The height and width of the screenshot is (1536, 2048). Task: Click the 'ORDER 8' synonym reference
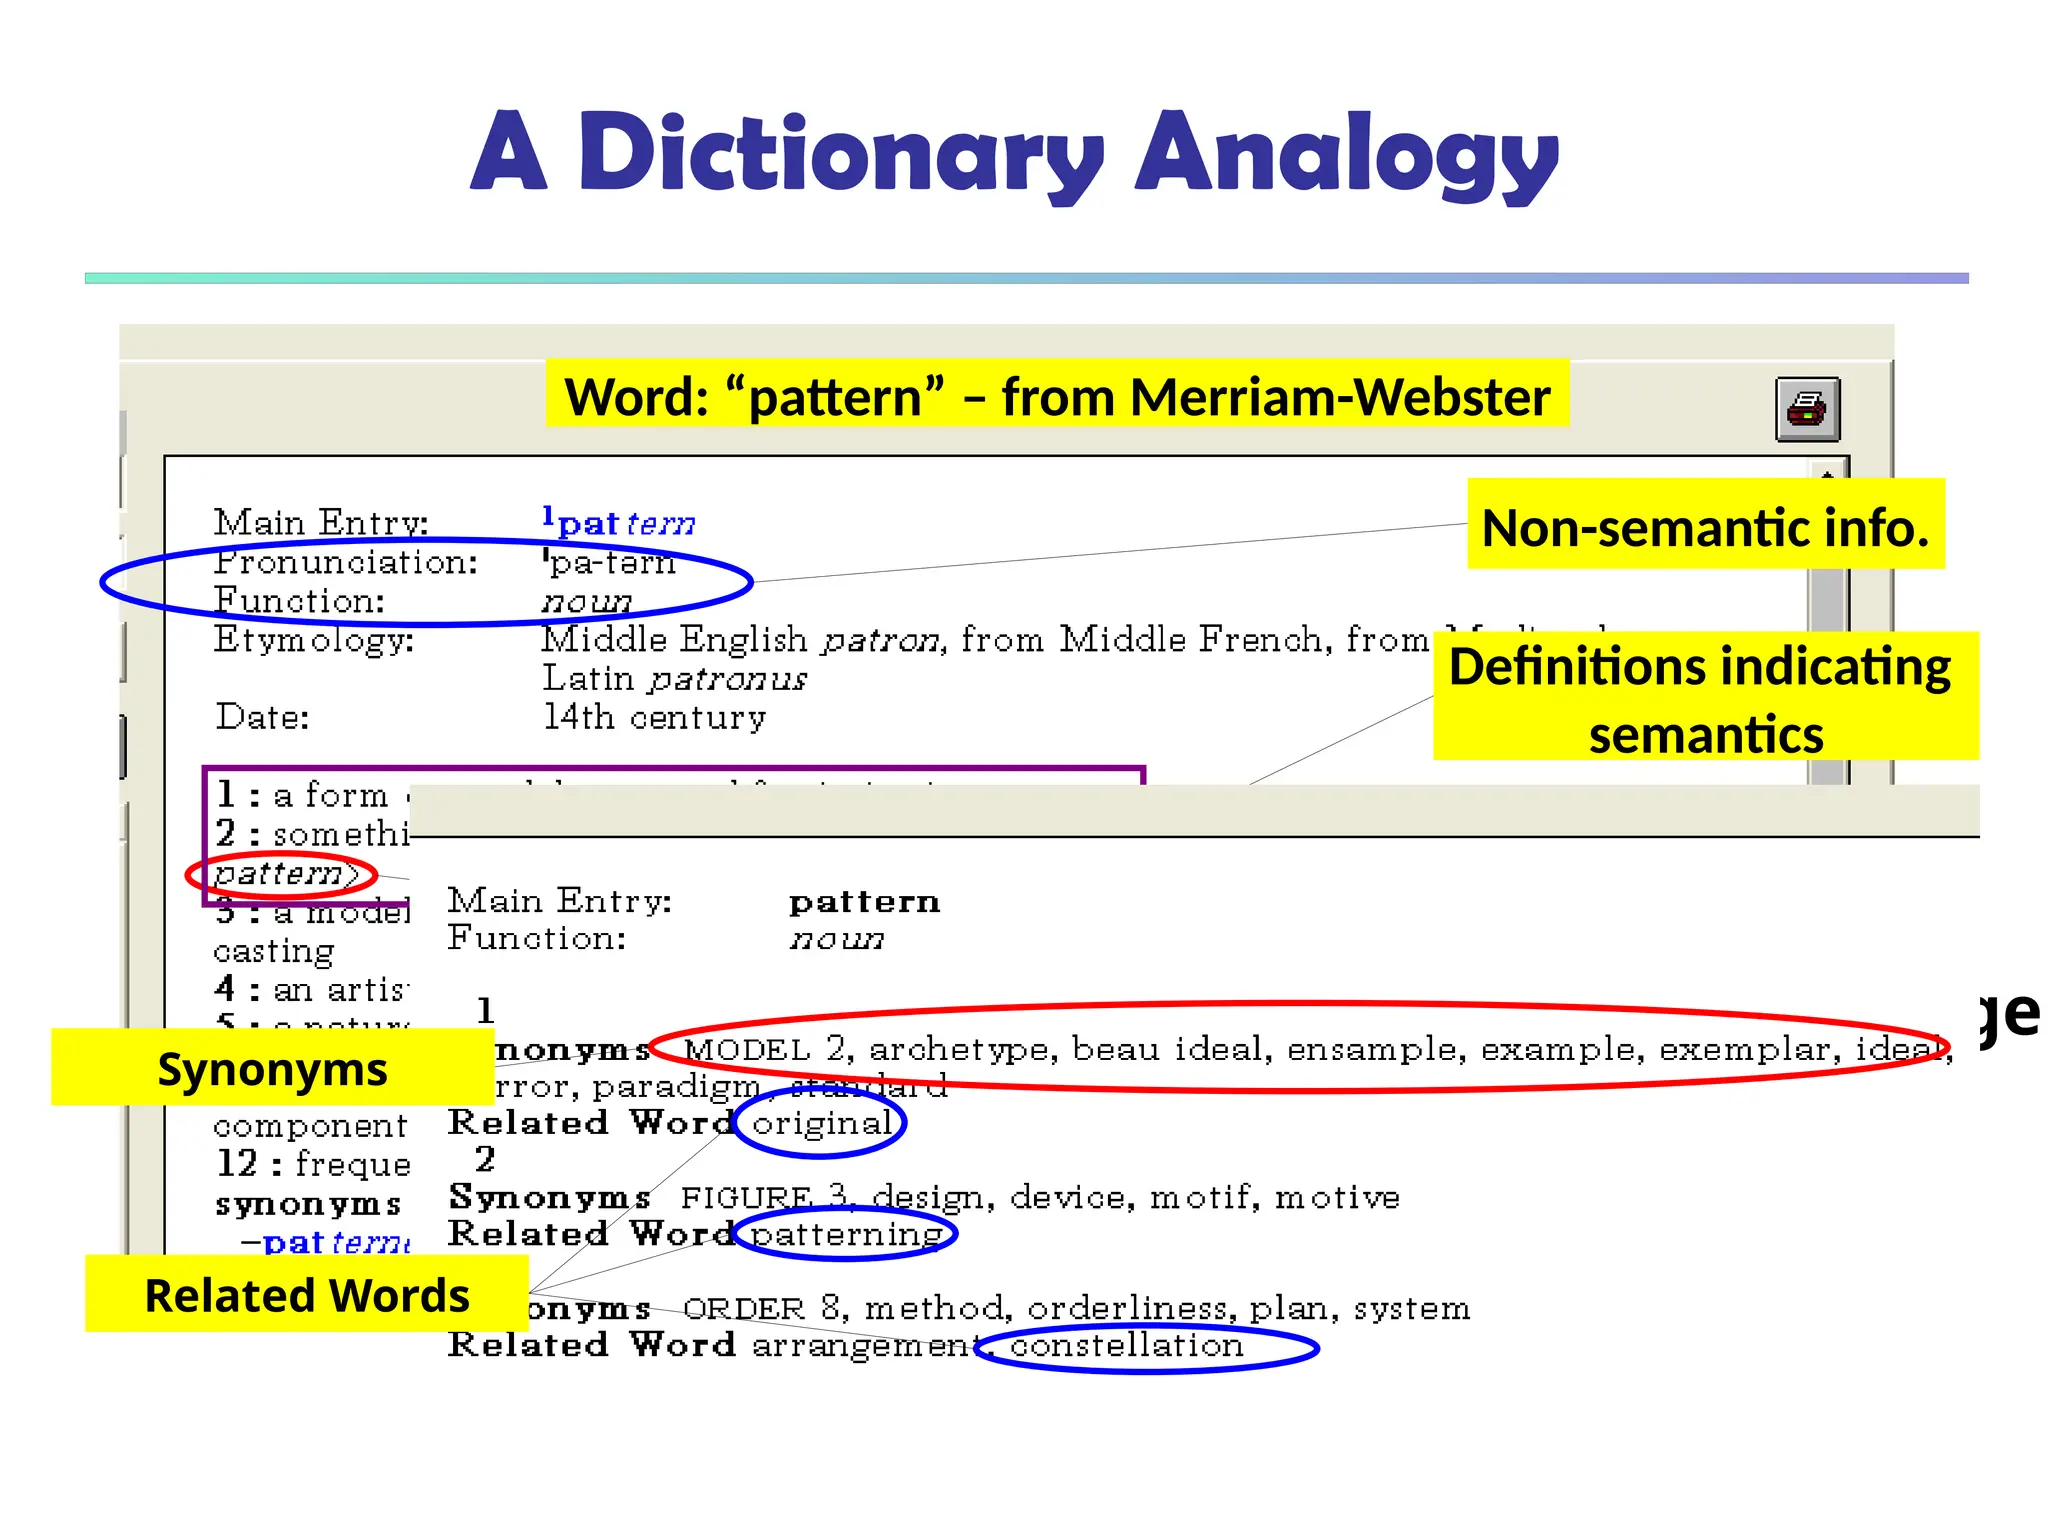coord(762,1309)
